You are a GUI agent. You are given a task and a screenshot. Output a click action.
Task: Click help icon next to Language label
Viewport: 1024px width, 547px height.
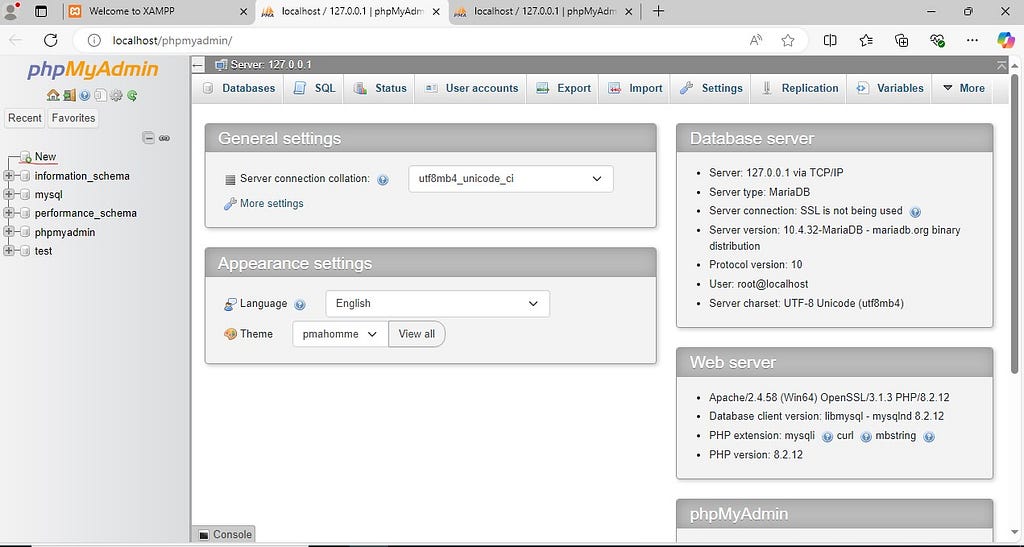[300, 304]
